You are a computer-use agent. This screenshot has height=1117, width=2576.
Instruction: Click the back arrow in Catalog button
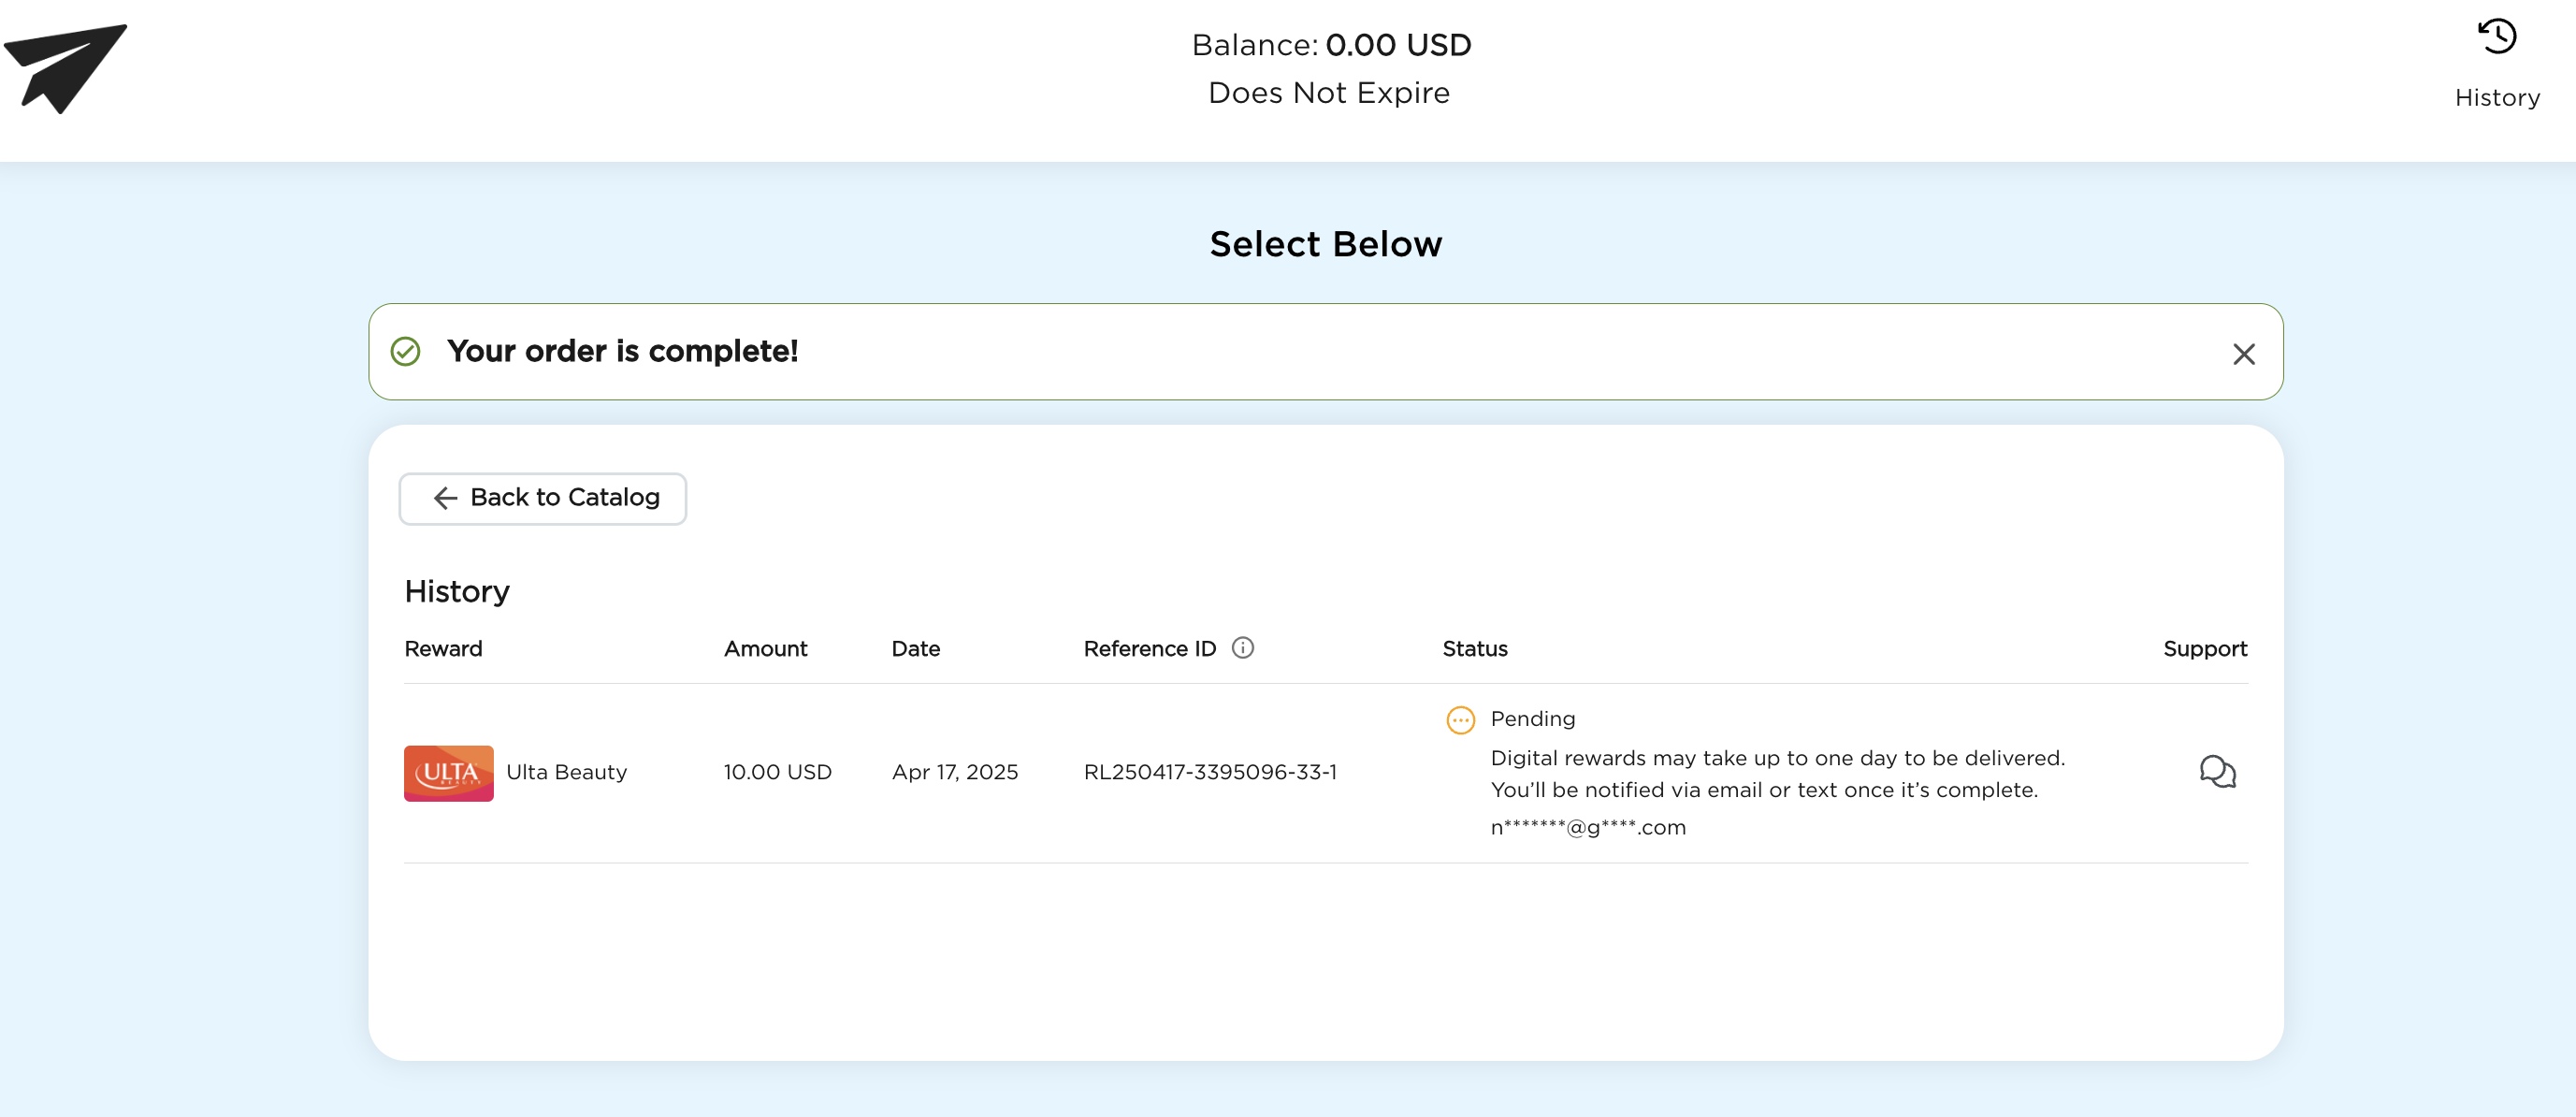coord(445,498)
